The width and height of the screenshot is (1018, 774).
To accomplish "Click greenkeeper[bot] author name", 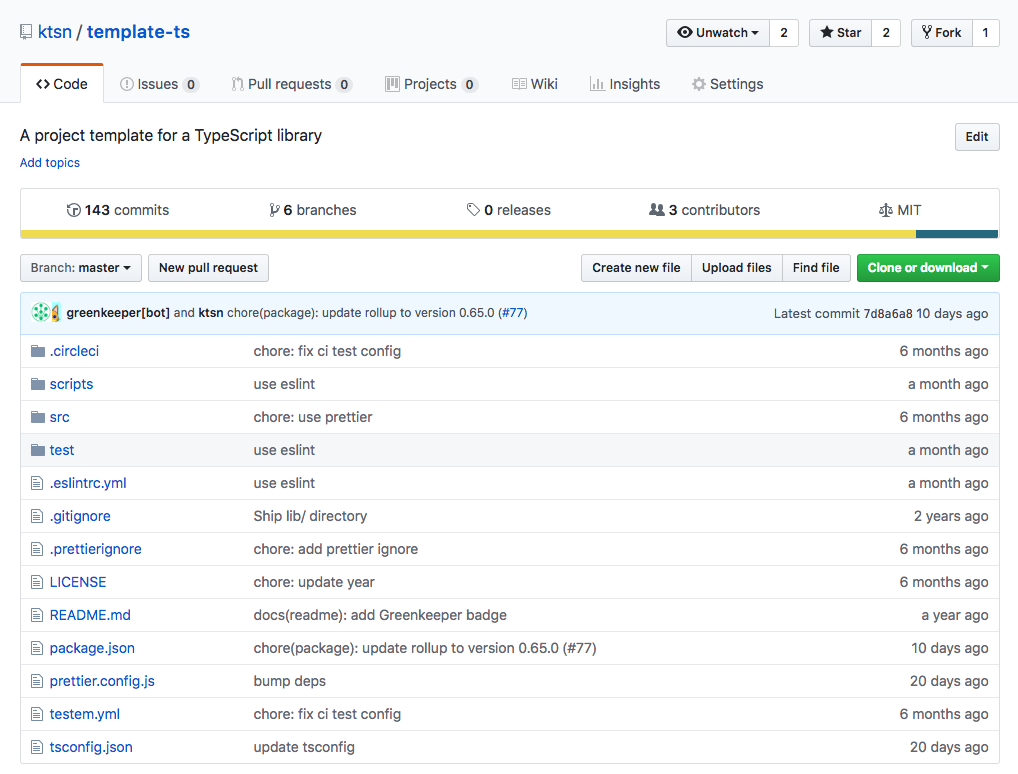I will (x=118, y=313).
